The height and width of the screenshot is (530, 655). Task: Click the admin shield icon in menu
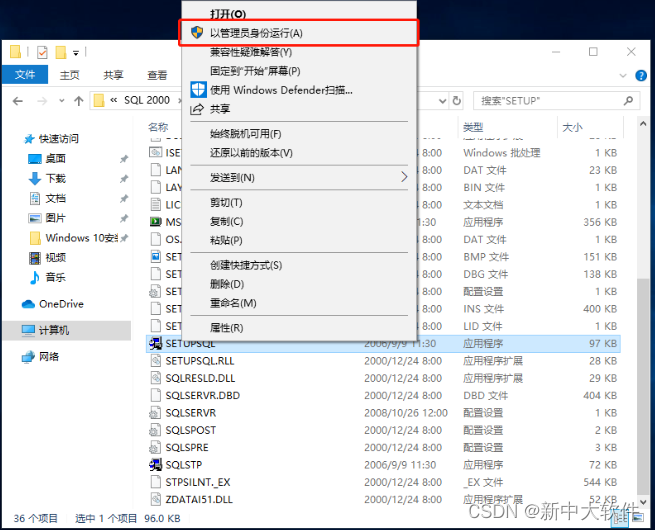point(197,33)
